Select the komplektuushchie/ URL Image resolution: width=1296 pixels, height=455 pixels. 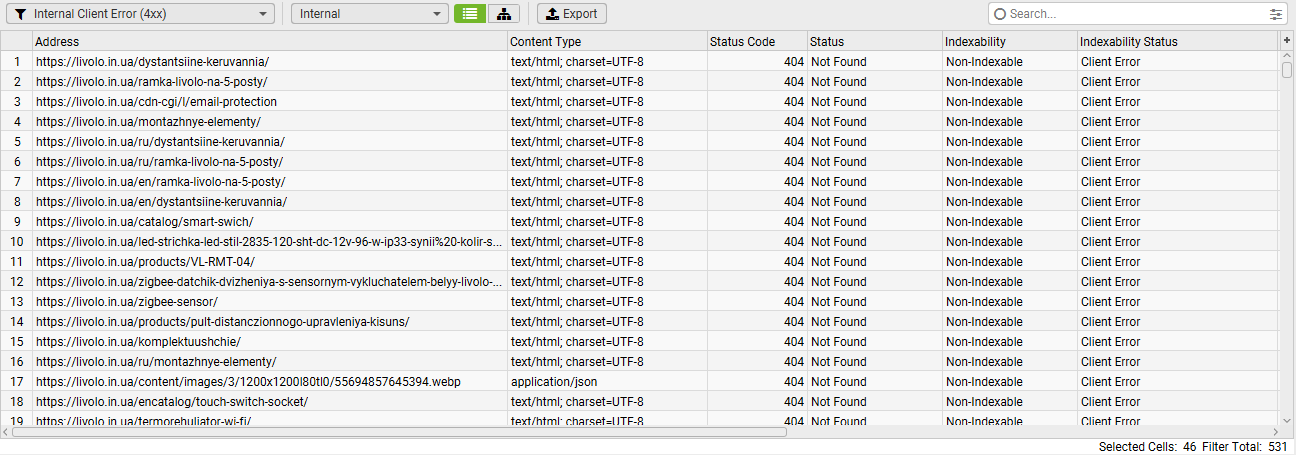(138, 342)
